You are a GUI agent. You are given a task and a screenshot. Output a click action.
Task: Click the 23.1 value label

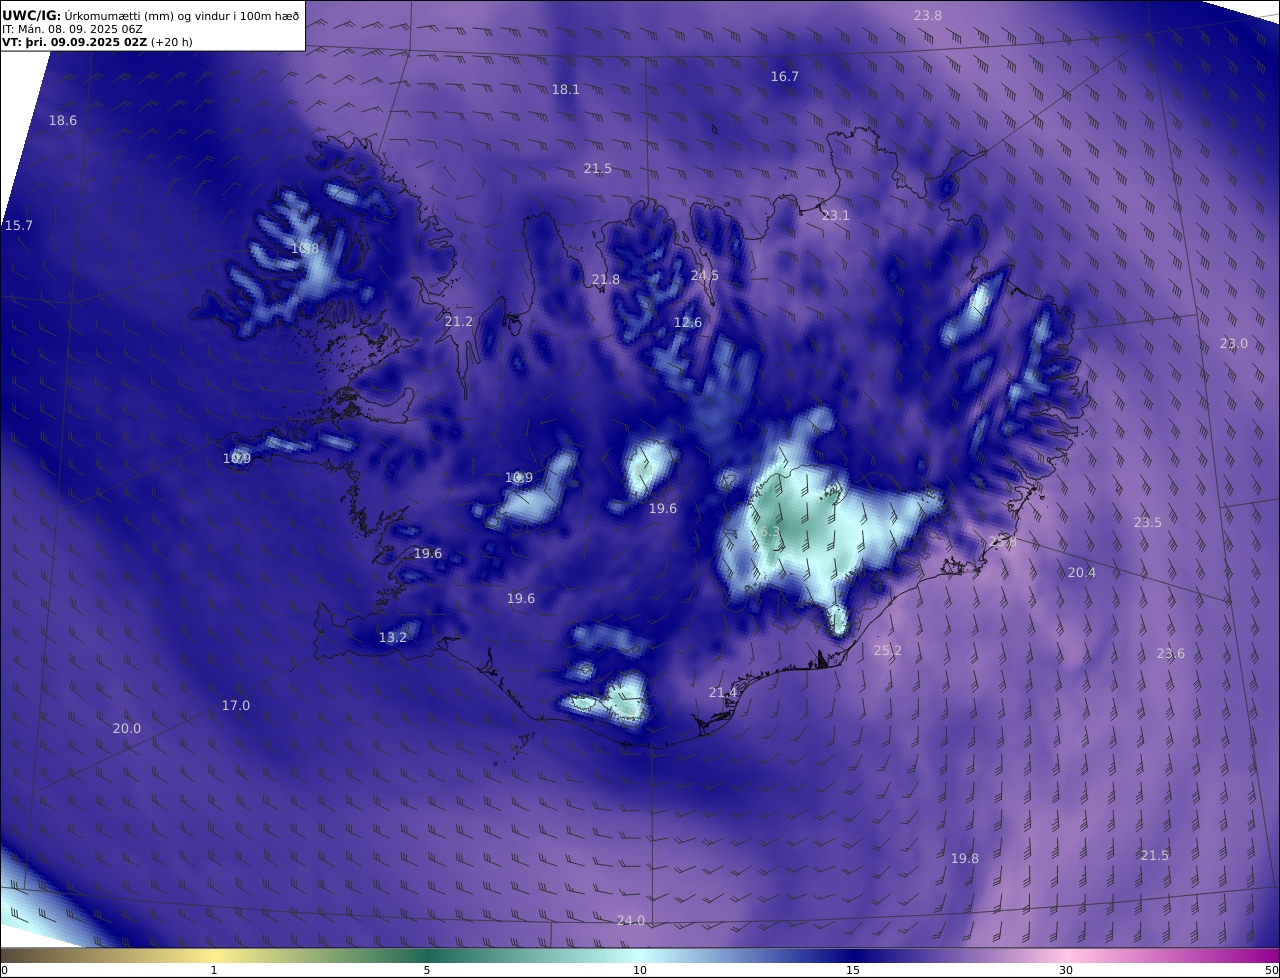[836, 216]
